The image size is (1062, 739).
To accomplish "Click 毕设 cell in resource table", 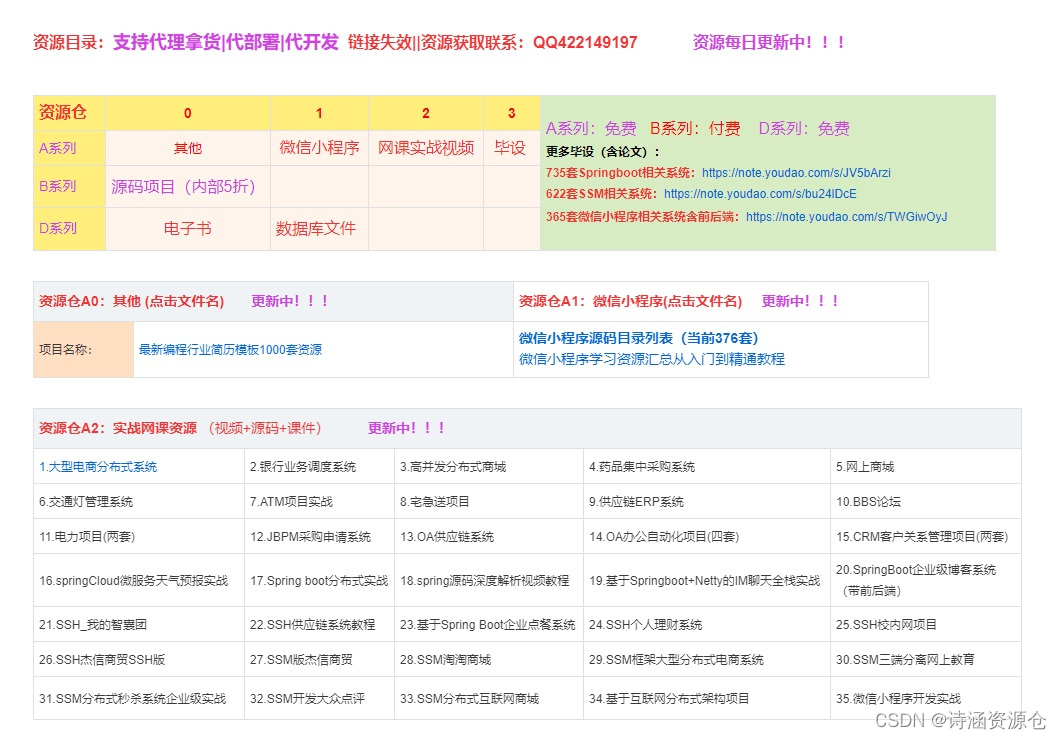I will pyautogui.click(x=511, y=148).
